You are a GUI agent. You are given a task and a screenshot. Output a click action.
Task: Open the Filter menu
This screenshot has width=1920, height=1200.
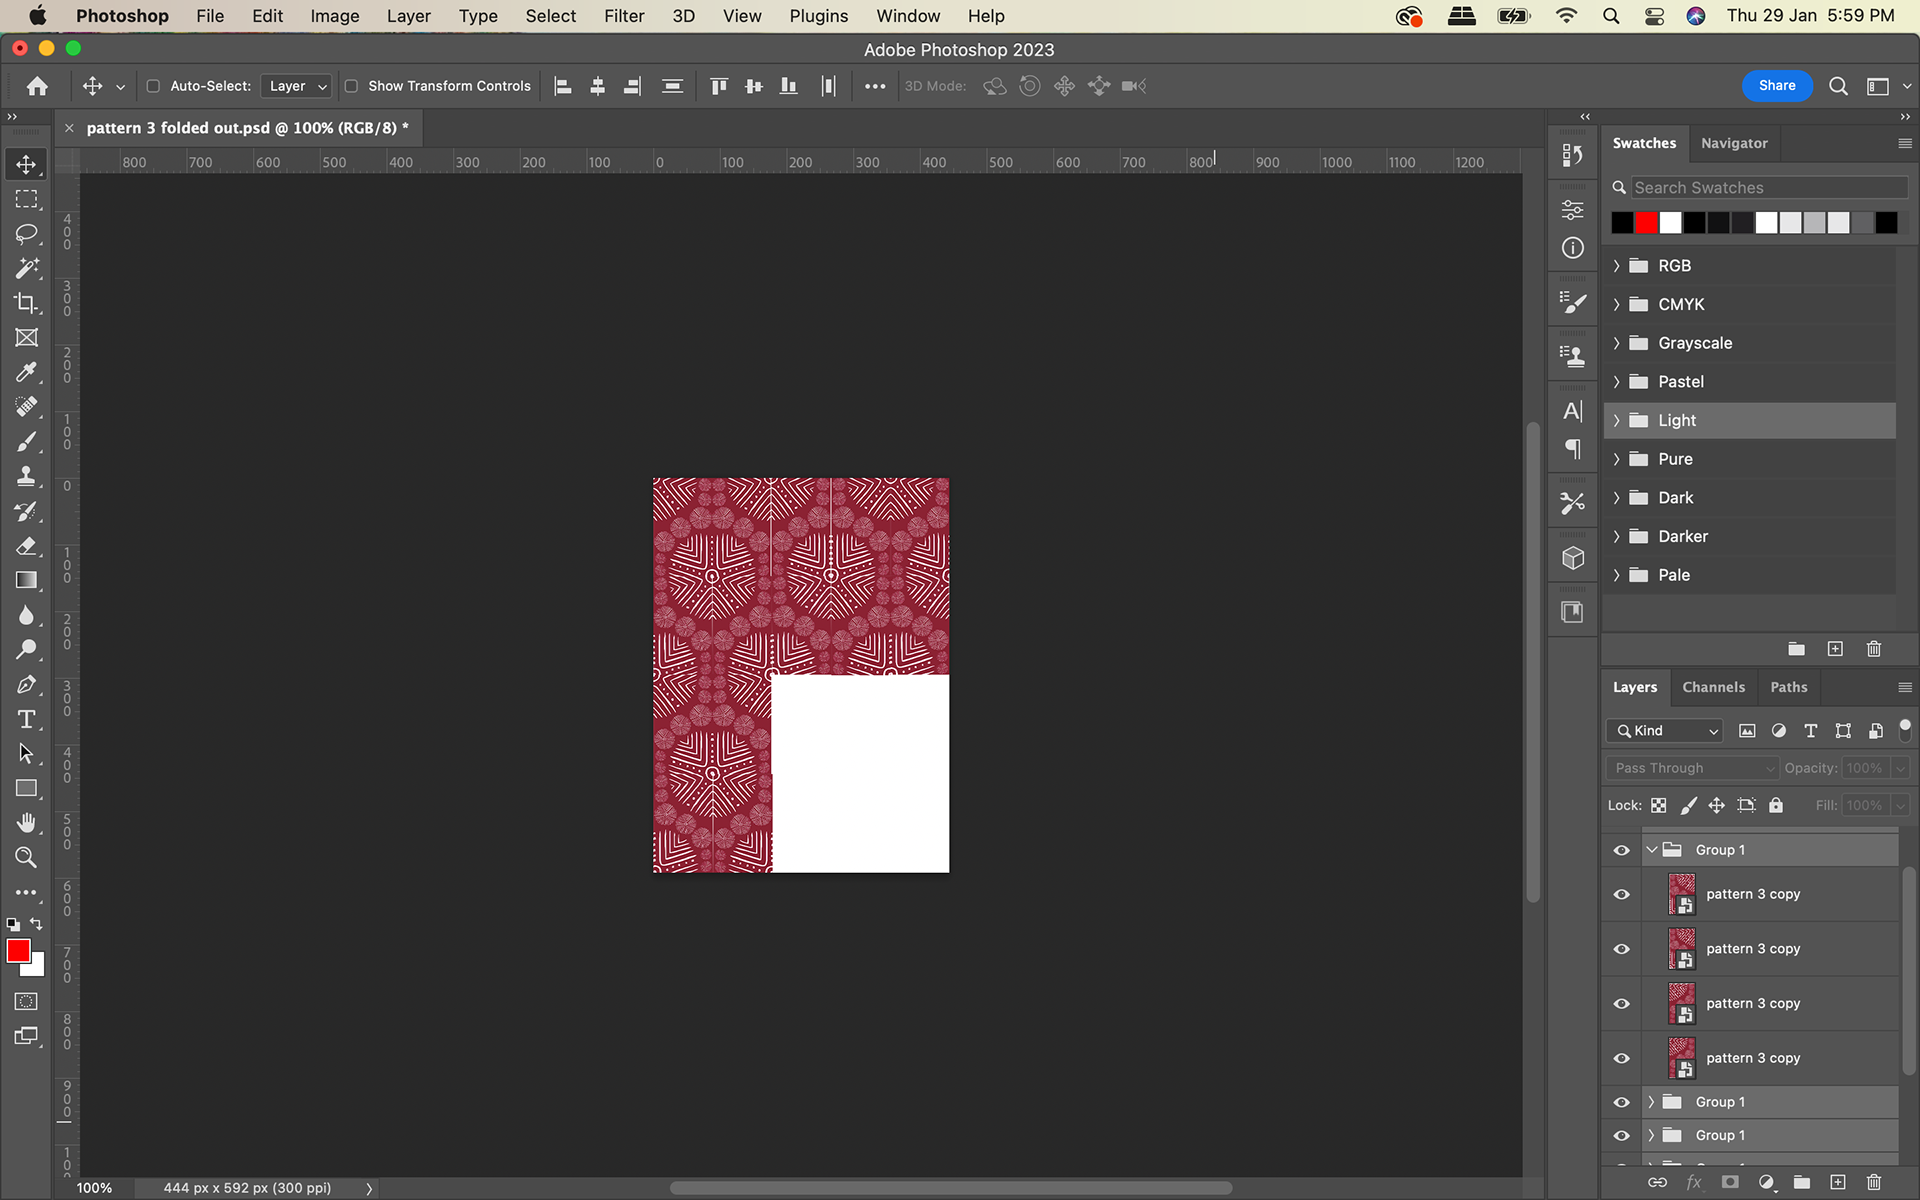(x=624, y=16)
